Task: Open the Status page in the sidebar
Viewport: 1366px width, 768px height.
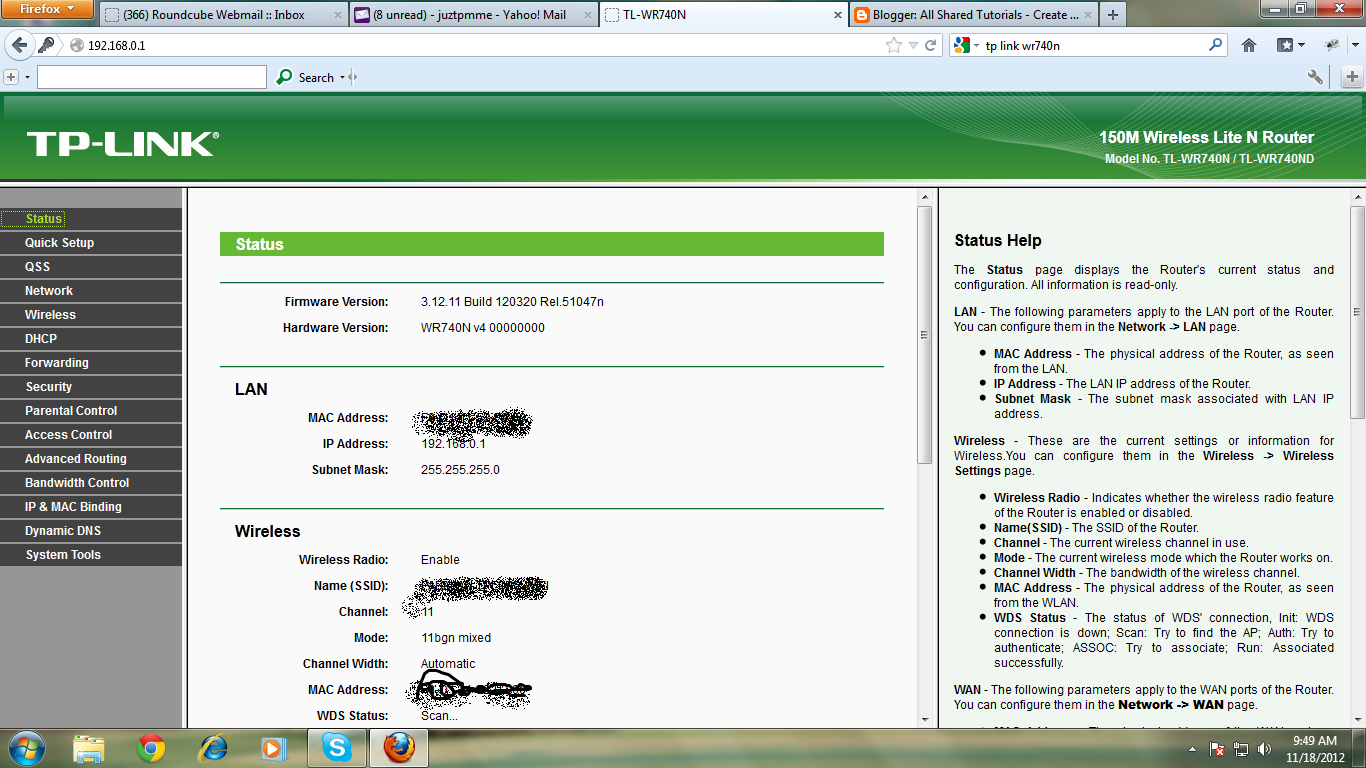Action: (x=44, y=219)
